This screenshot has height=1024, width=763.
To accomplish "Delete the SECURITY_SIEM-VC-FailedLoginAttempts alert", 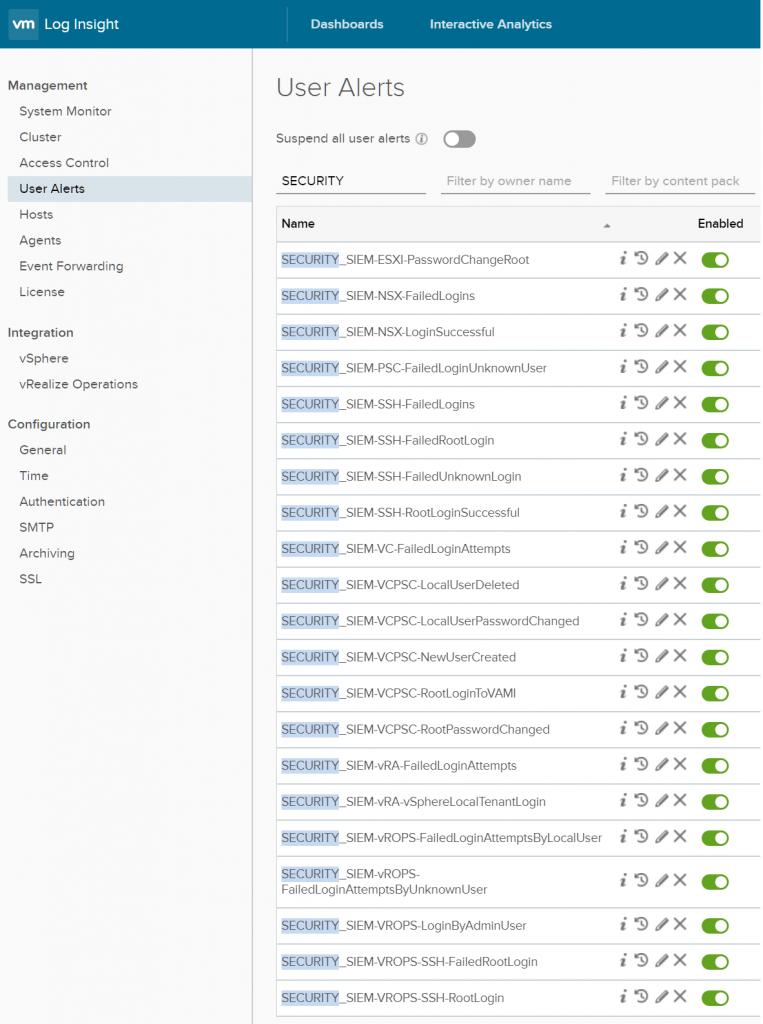I will [x=680, y=548].
